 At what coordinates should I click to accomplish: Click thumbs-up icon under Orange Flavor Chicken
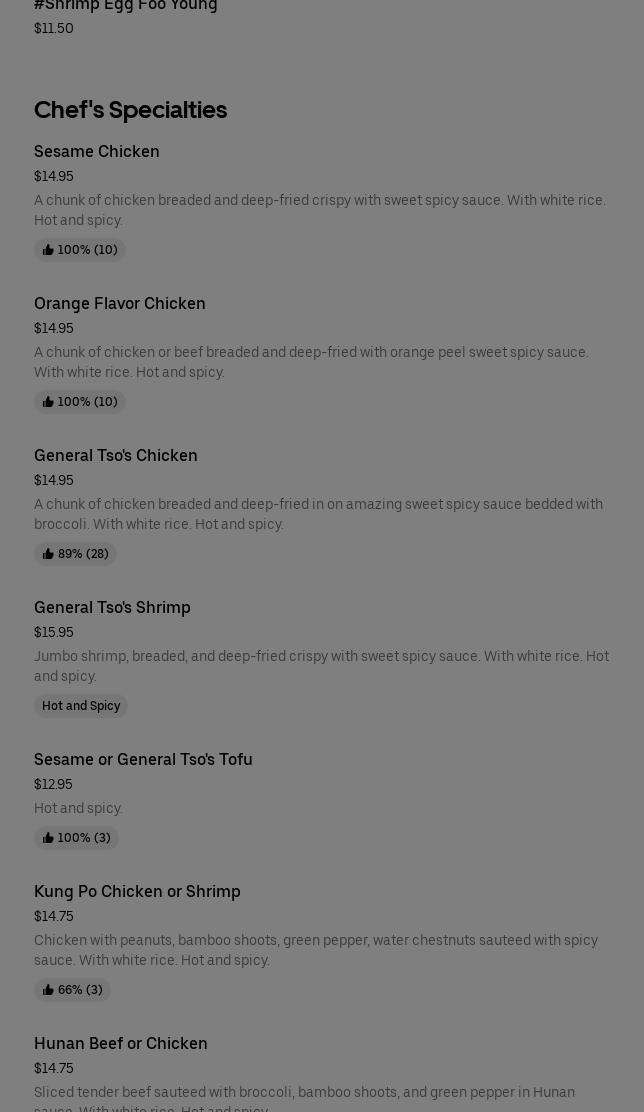(x=48, y=402)
